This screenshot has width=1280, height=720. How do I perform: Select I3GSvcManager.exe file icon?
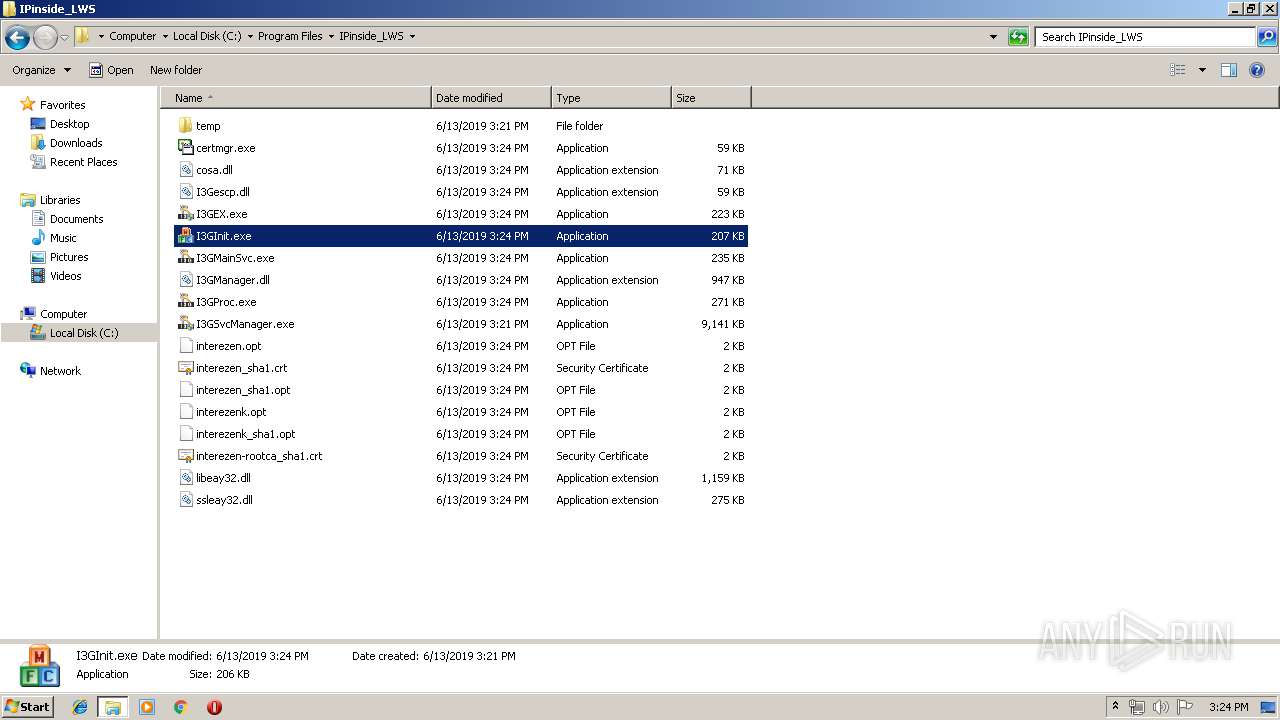coord(185,324)
